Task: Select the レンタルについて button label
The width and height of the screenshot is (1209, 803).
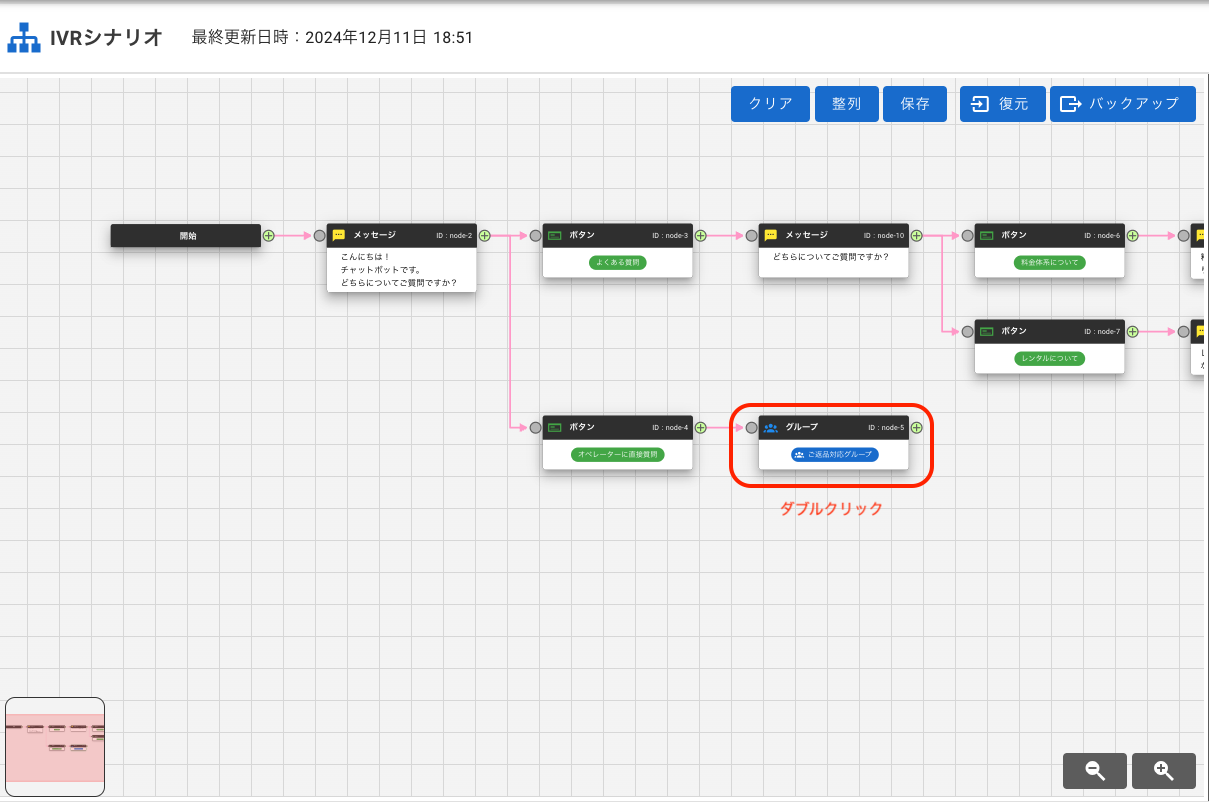Action: coord(1050,359)
